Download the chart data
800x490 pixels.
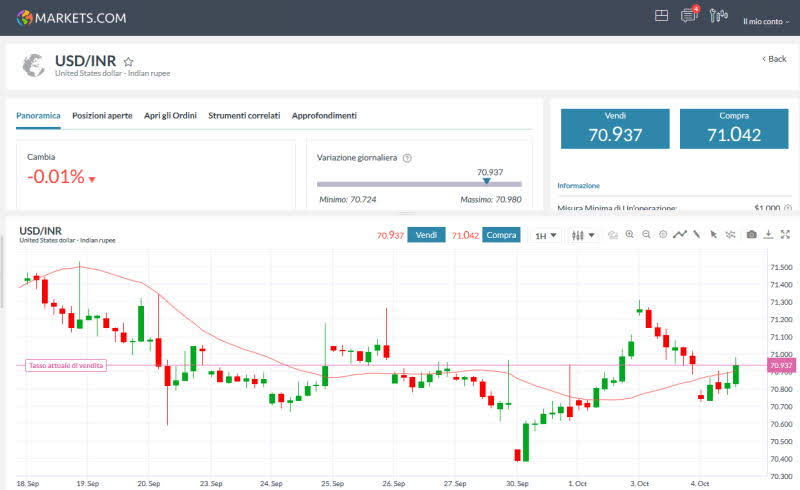[x=768, y=235]
